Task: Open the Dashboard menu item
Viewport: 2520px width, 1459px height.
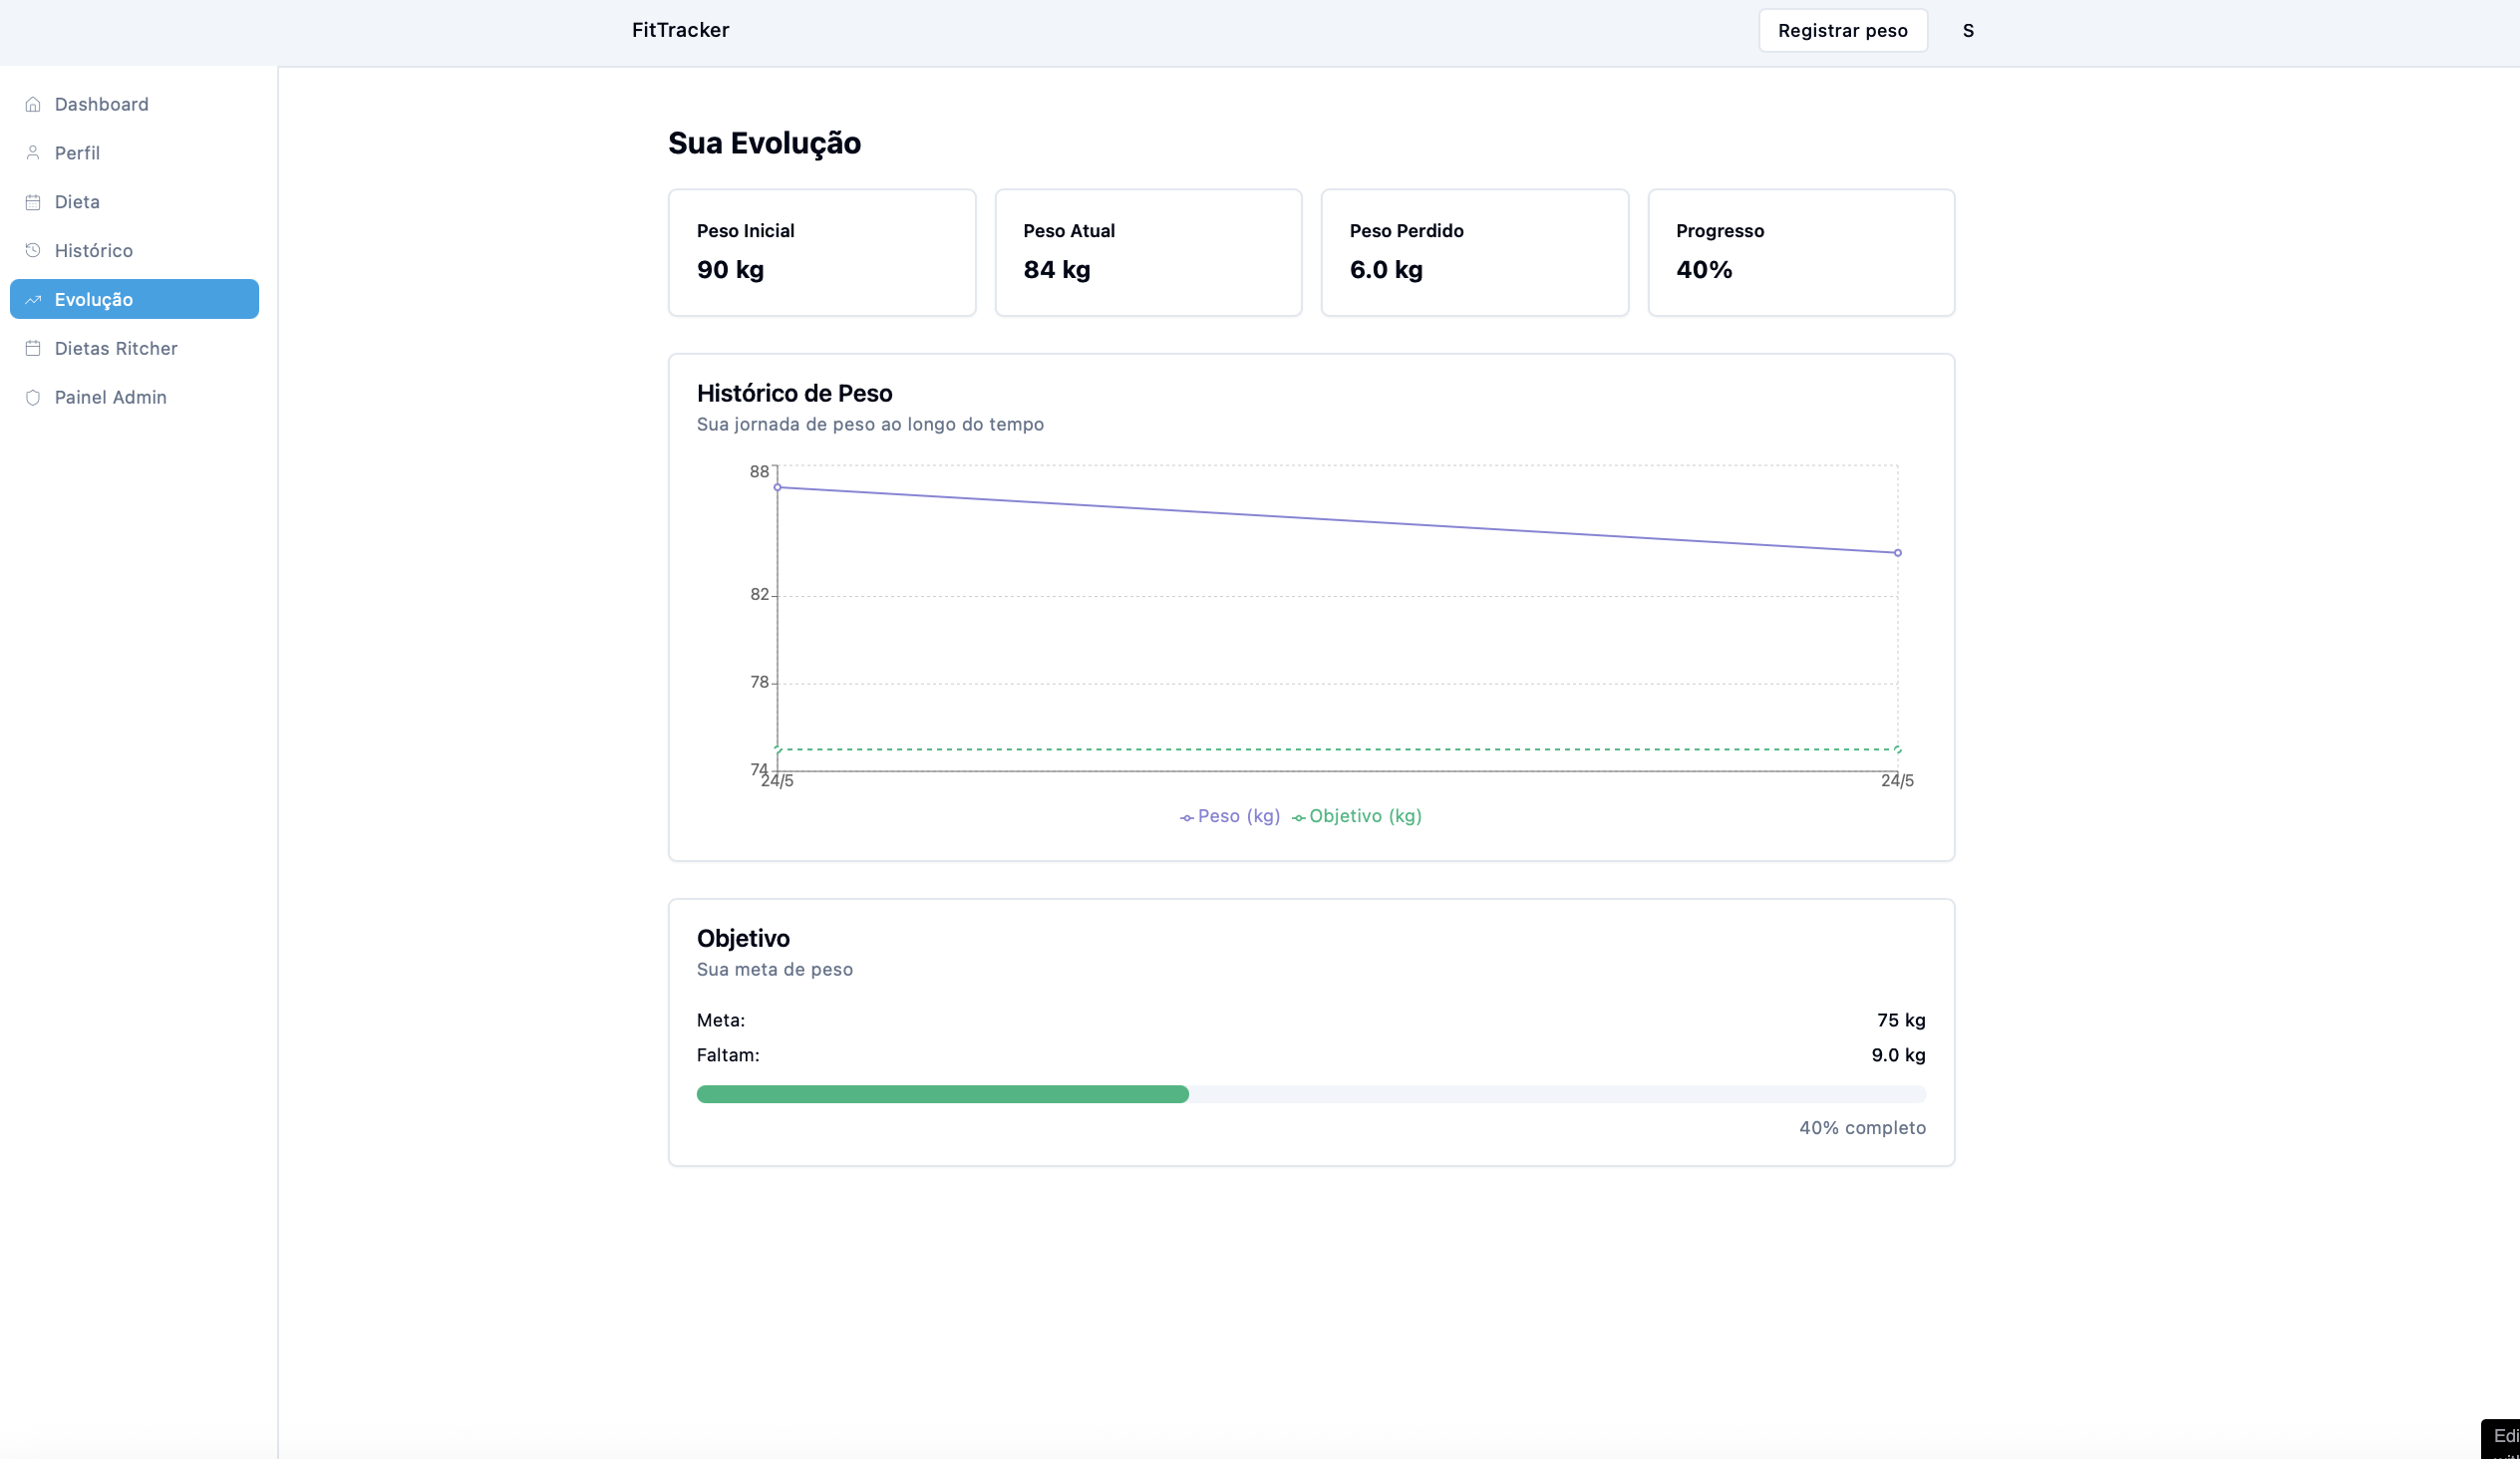Action: [101, 104]
